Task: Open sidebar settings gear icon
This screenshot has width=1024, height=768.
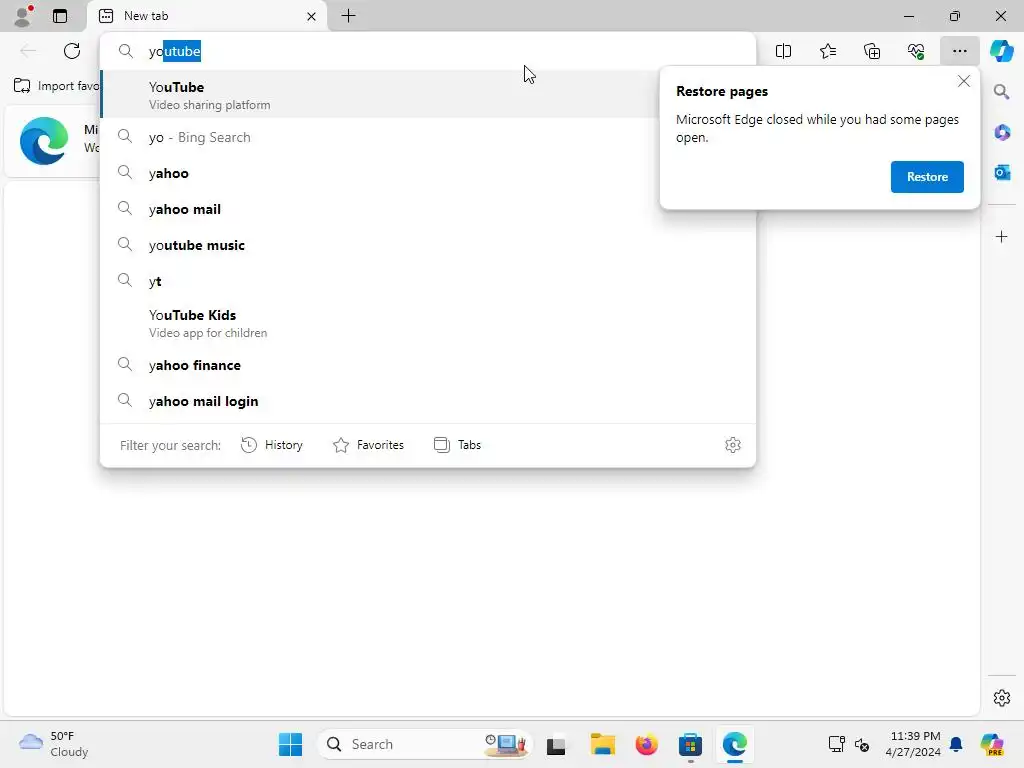Action: 1002,697
